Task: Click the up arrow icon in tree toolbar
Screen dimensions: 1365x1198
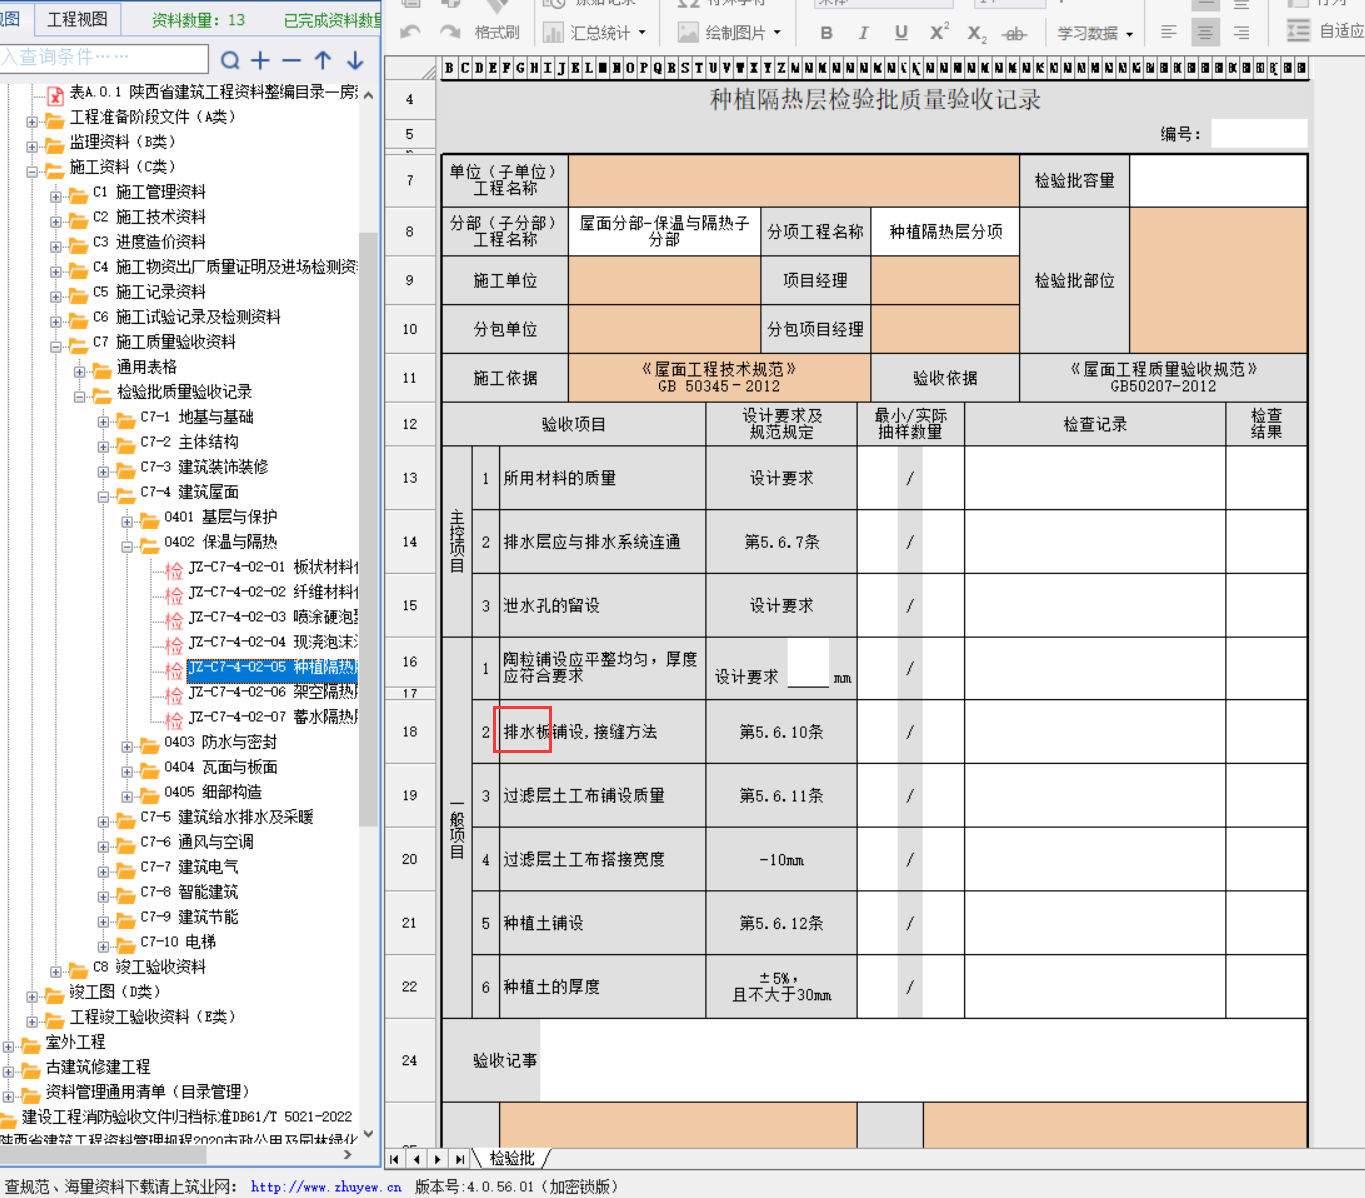Action: [x=323, y=60]
